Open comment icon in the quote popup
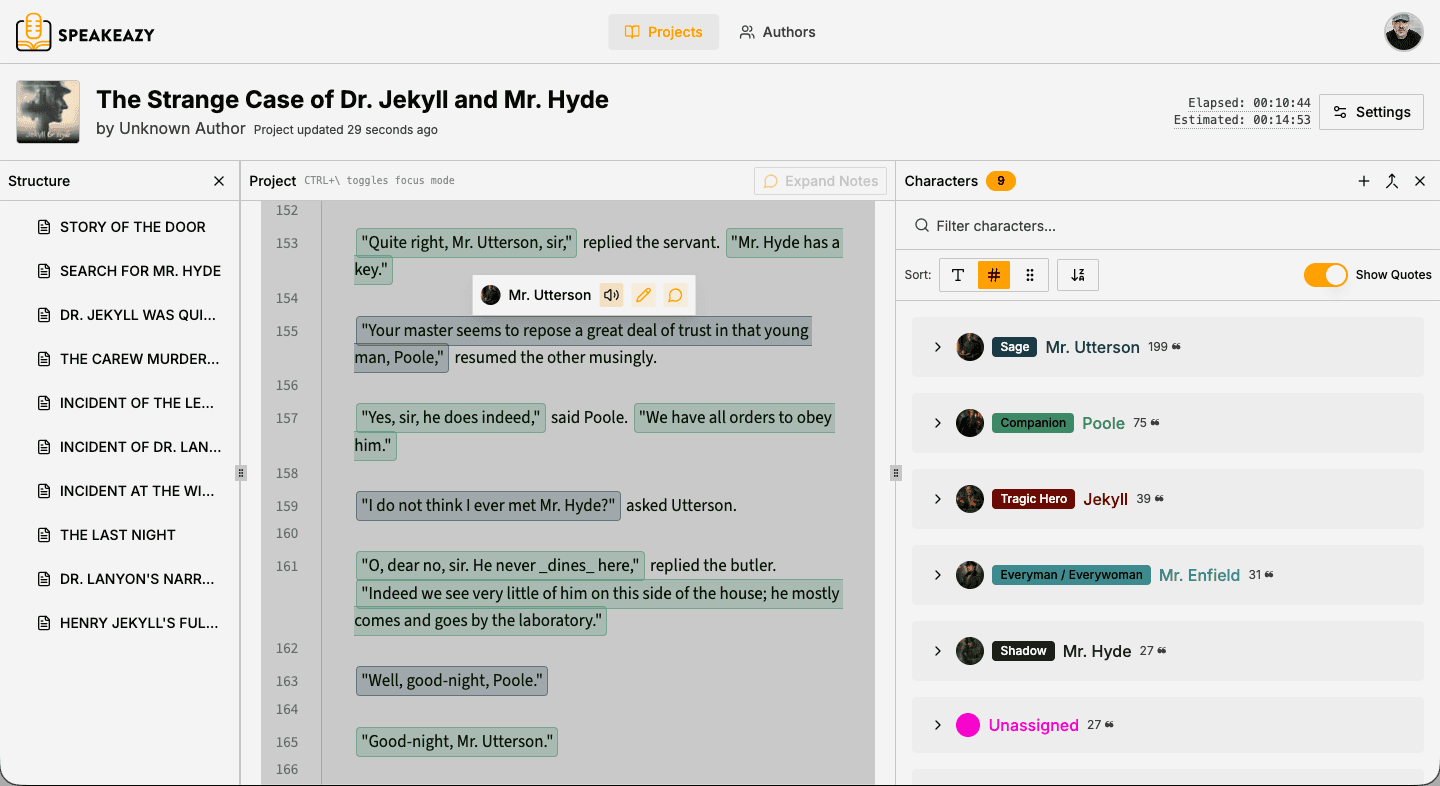Screen dimensions: 1440x786 [x=676, y=295]
